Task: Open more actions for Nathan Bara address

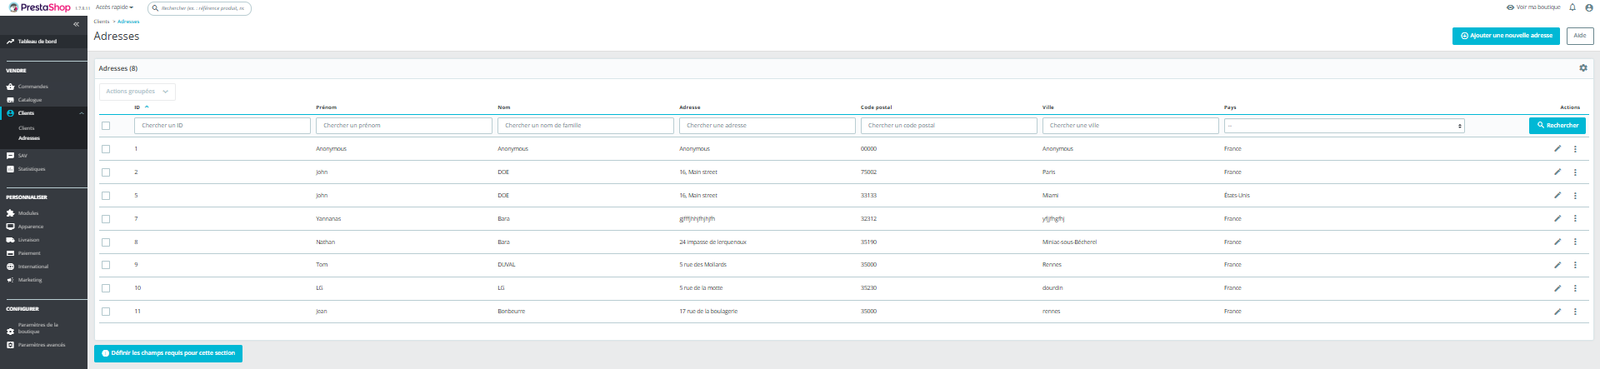Action: tap(1575, 241)
